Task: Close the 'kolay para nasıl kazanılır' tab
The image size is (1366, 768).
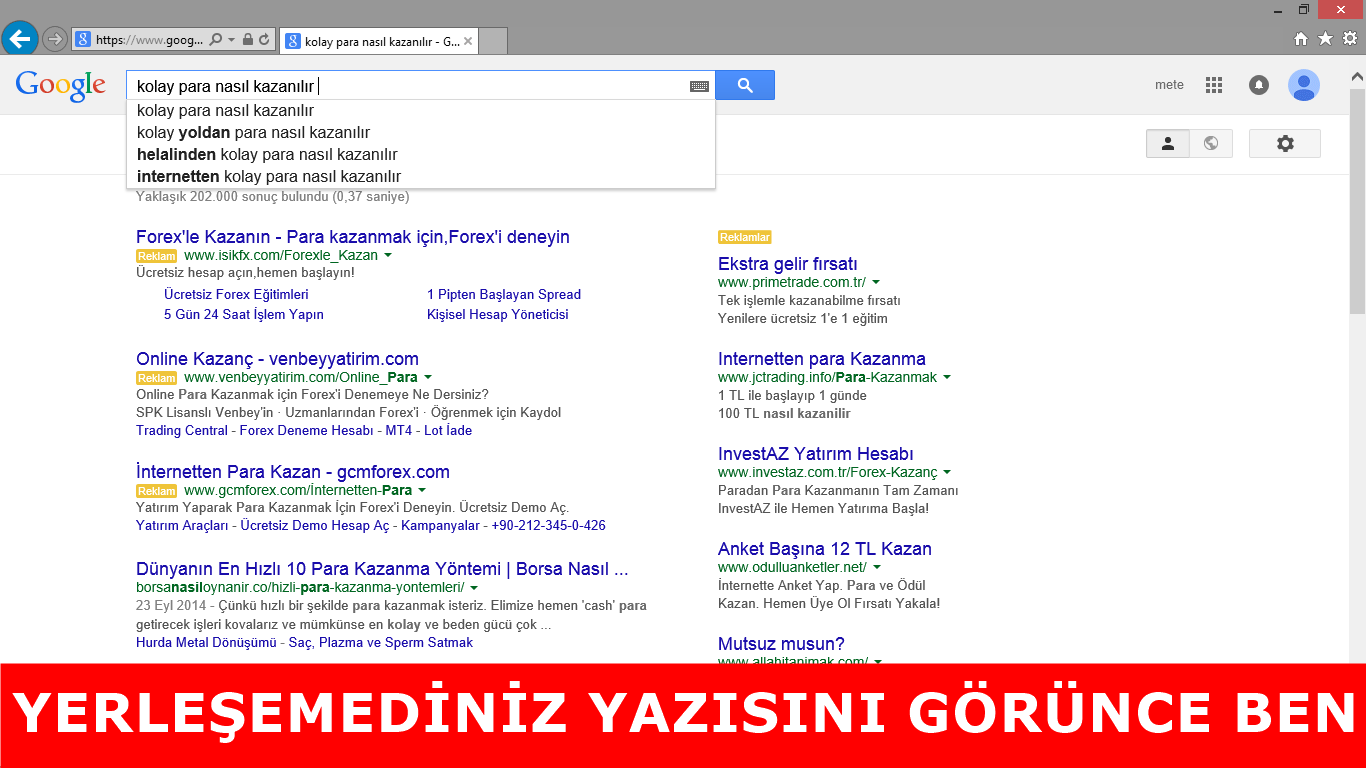Action: tap(468, 41)
